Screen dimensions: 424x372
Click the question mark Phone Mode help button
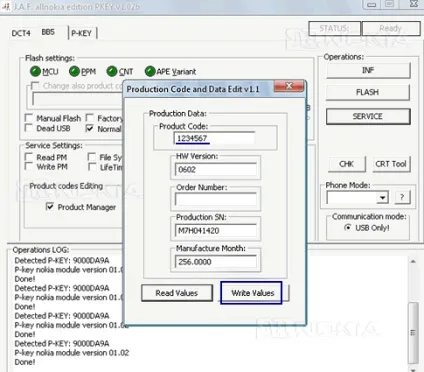tap(402, 198)
